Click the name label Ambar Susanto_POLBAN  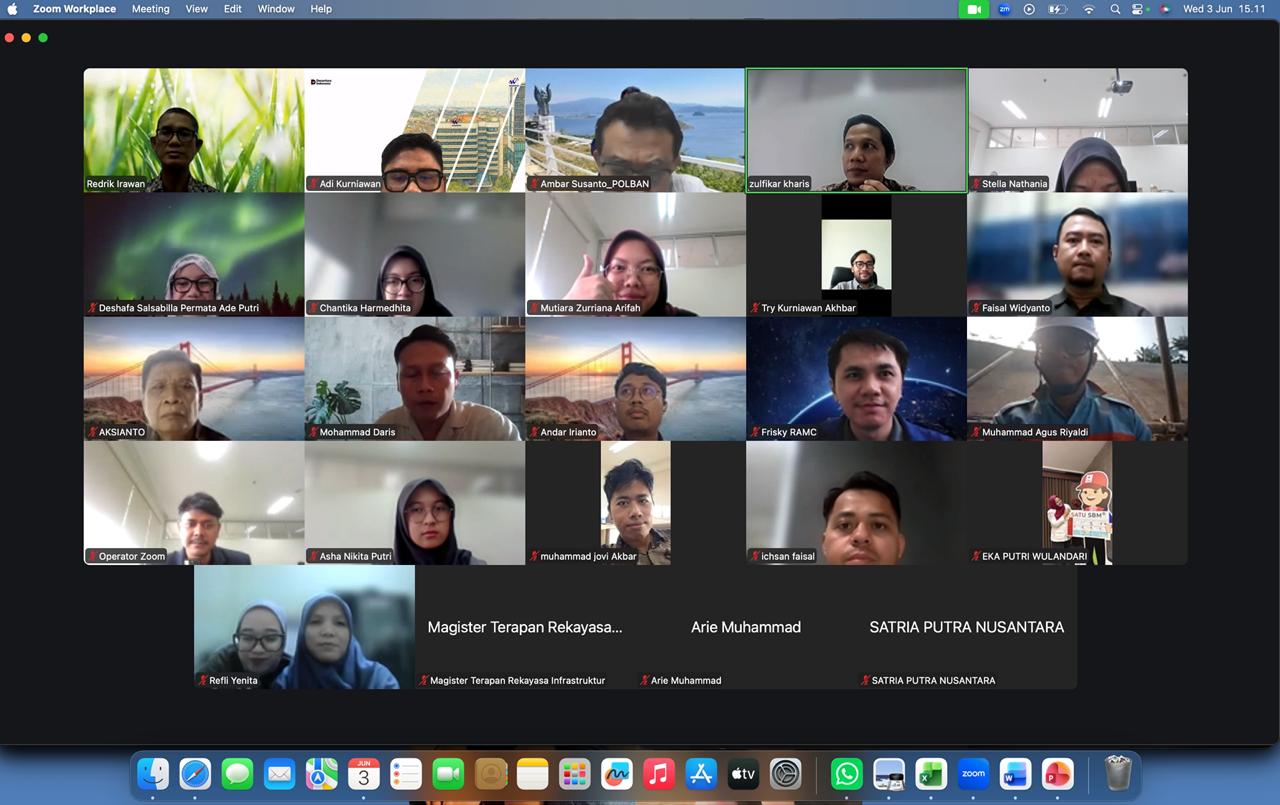coord(594,184)
